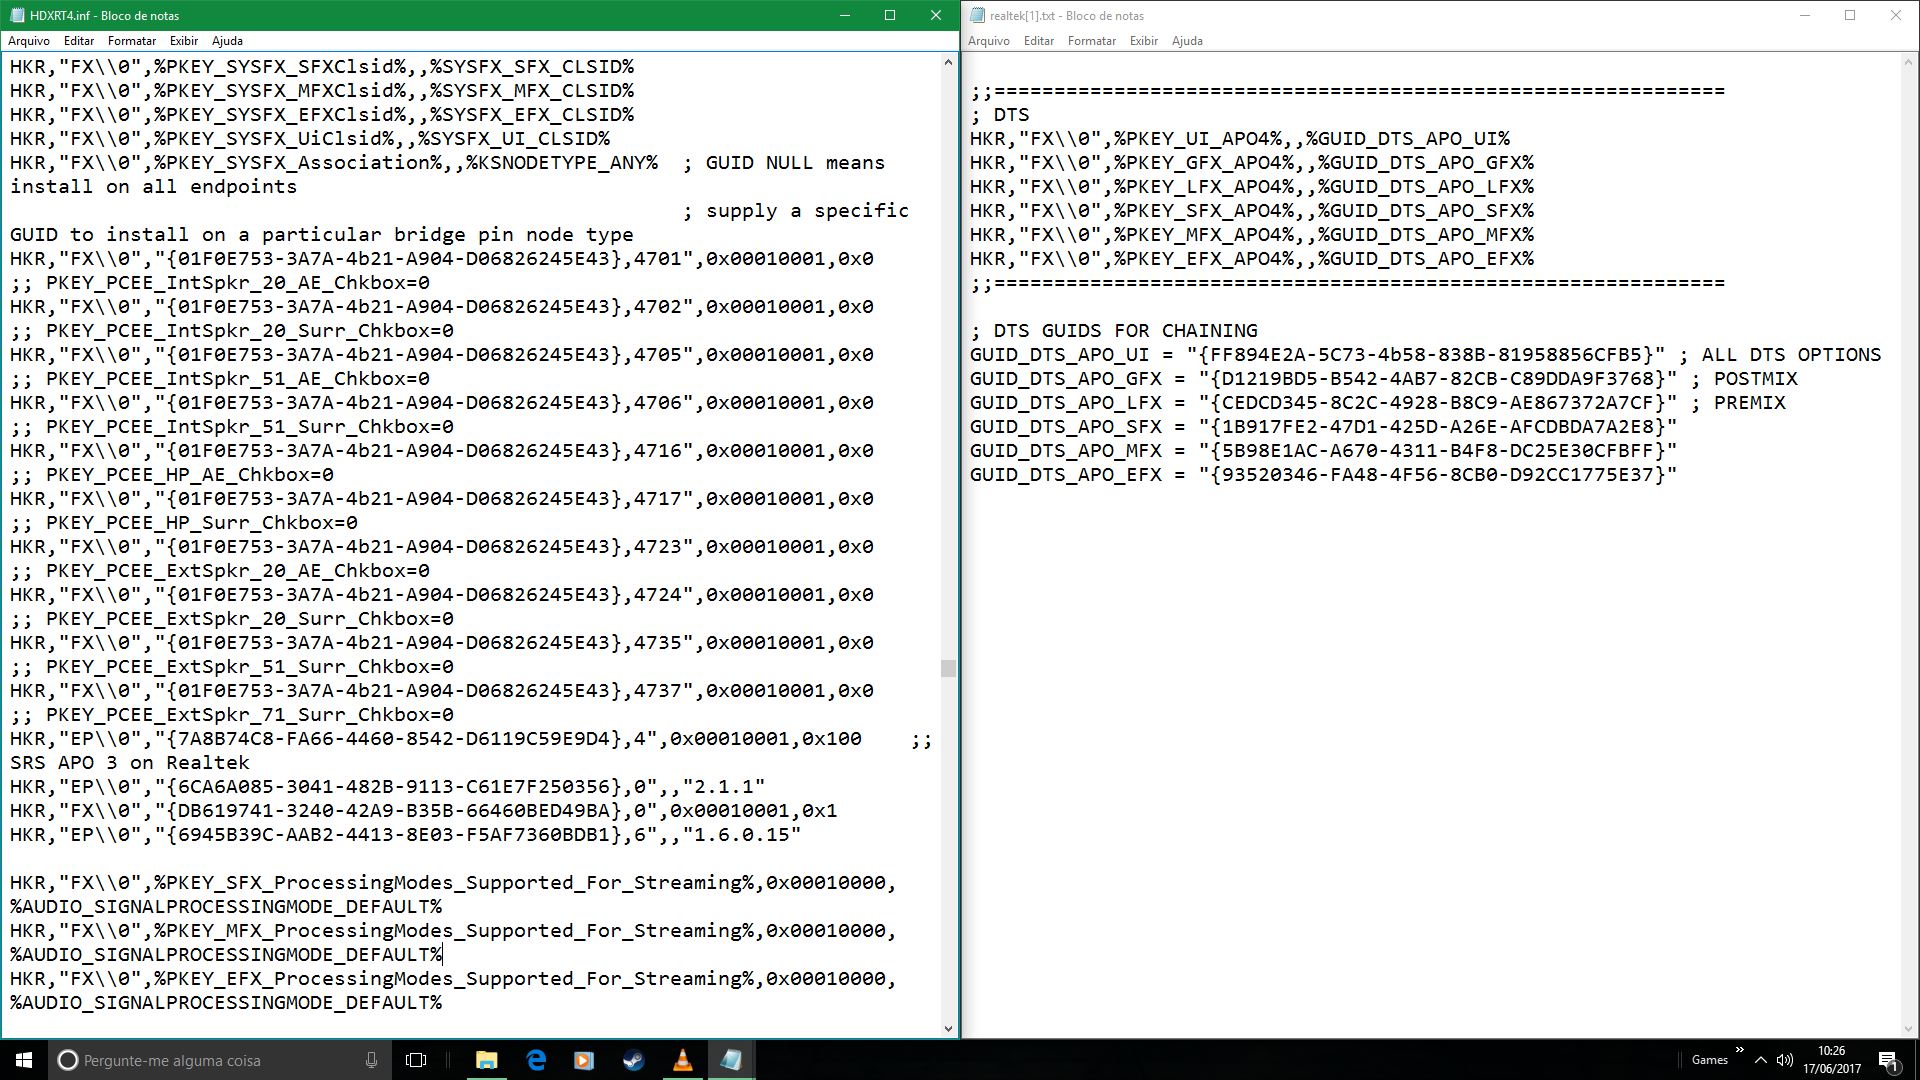Click the scrollbar thumb in HDXRT4.inf window
The width and height of the screenshot is (1920, 1080).
[x=948, y=668]
